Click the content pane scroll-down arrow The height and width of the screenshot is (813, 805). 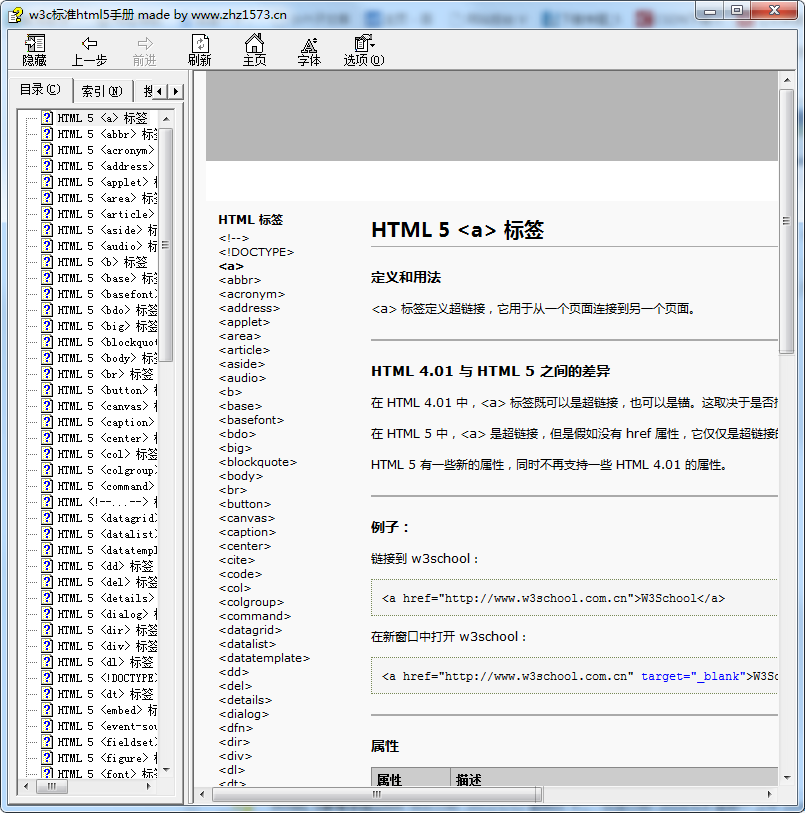click(x=786, y=778)
